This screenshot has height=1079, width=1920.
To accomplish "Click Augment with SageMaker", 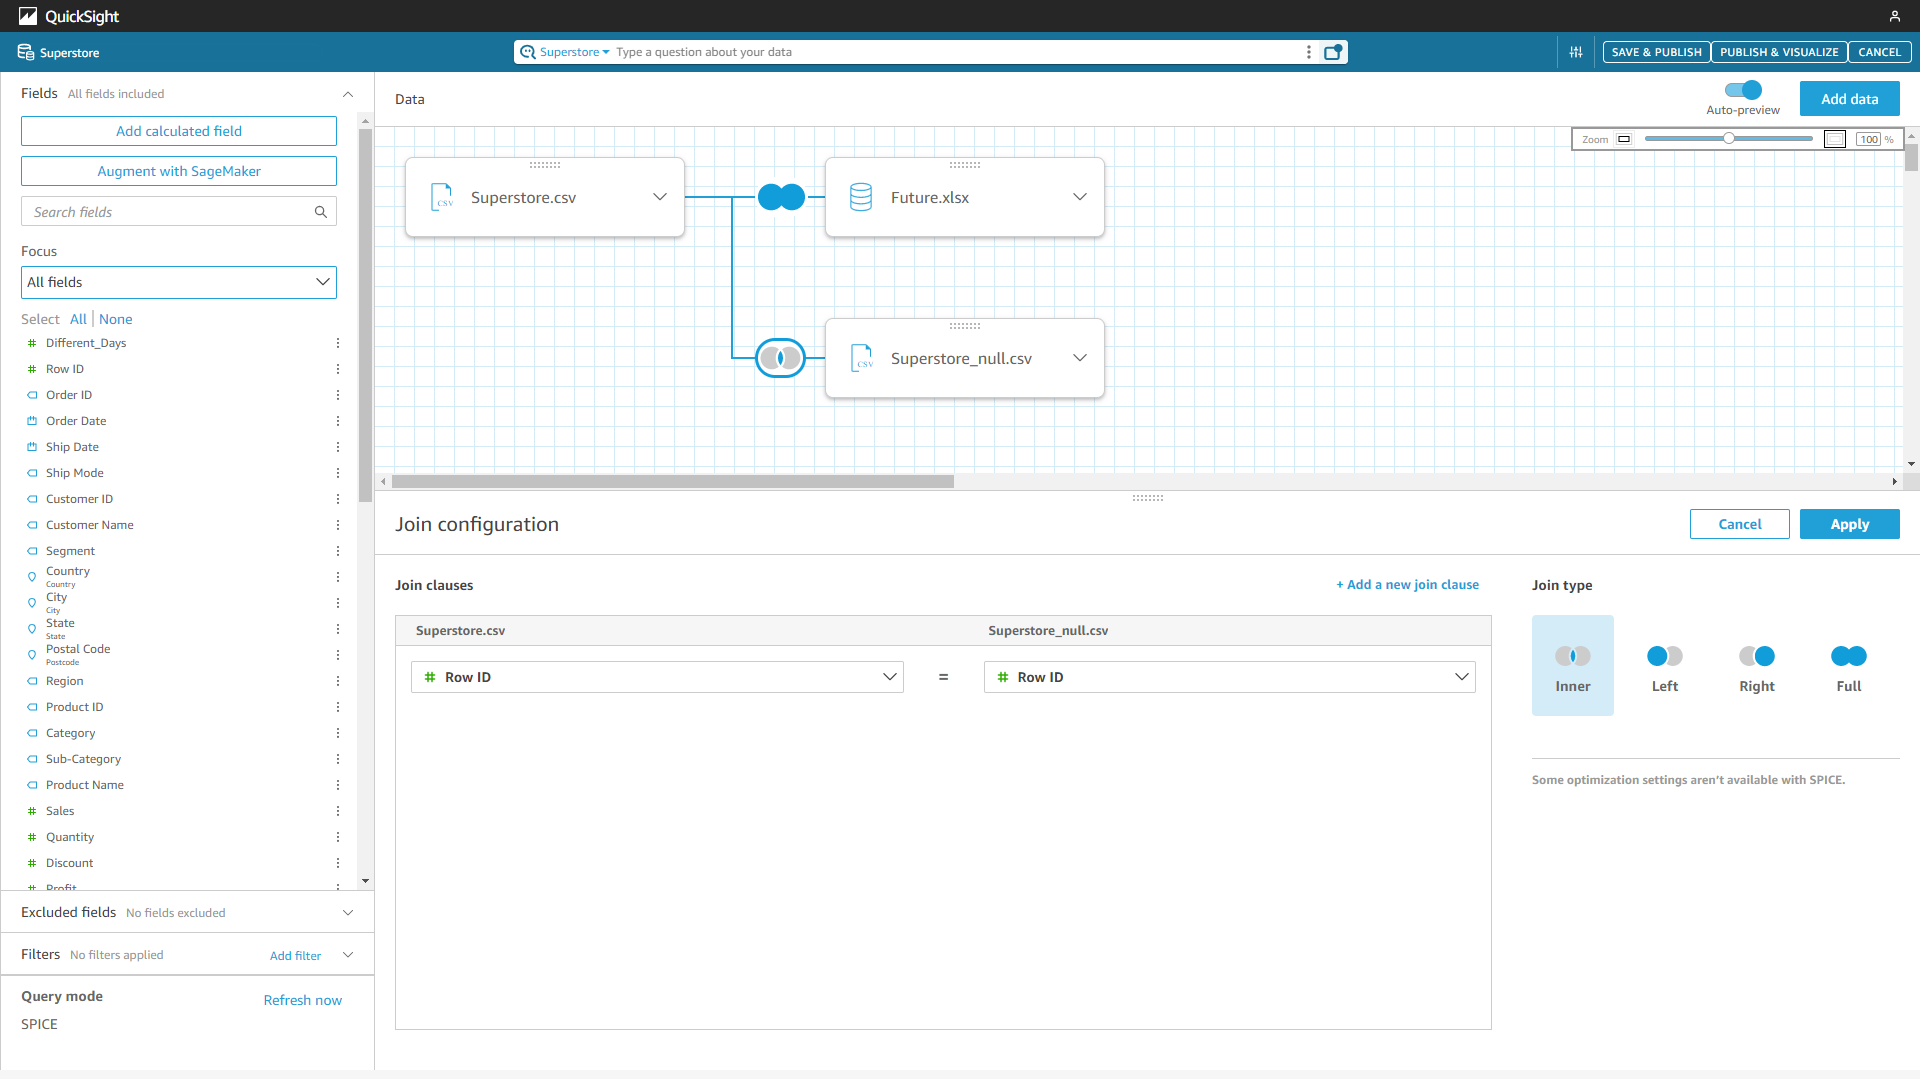I will pyautogui.click(x=179, y=171).
